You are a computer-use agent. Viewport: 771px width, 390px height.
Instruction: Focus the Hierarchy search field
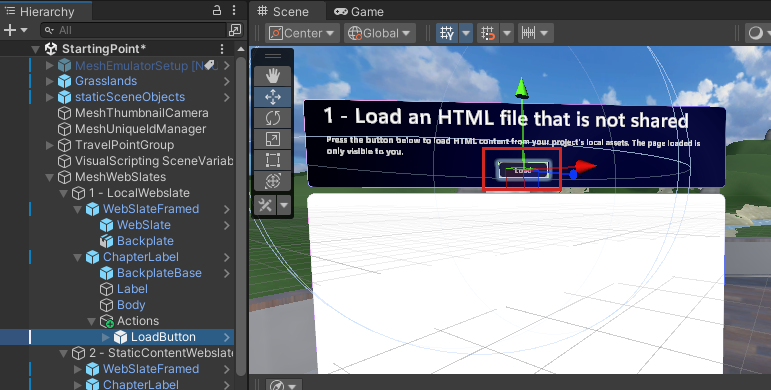click(134, 30)
